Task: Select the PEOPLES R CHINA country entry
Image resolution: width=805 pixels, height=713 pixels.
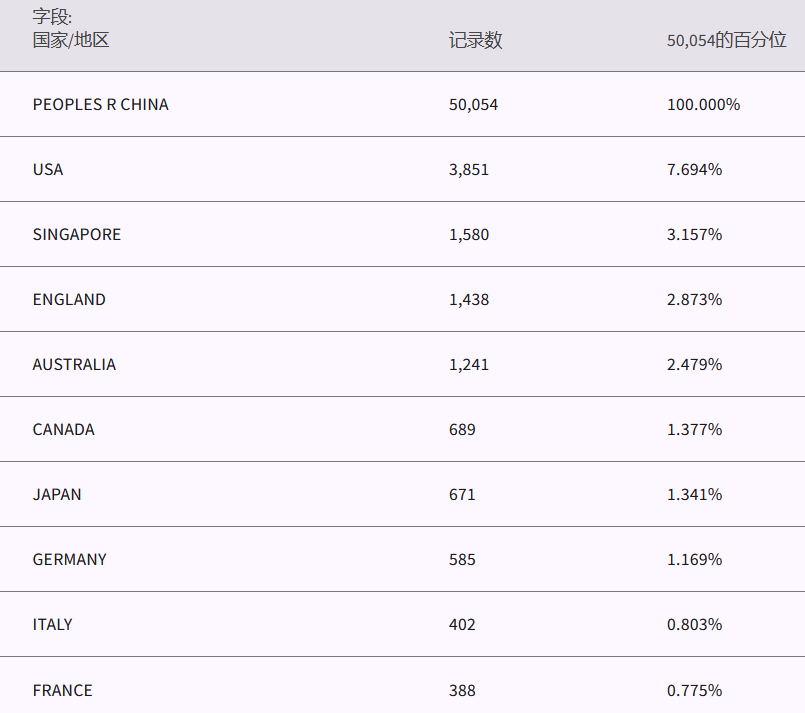Action: 100,104
